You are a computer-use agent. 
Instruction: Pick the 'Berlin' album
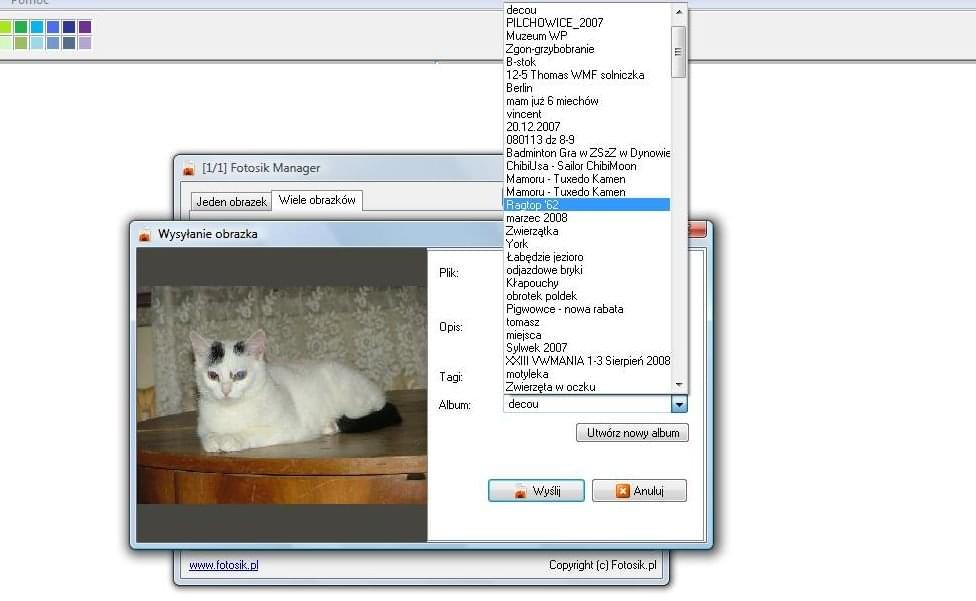(586, 88)
